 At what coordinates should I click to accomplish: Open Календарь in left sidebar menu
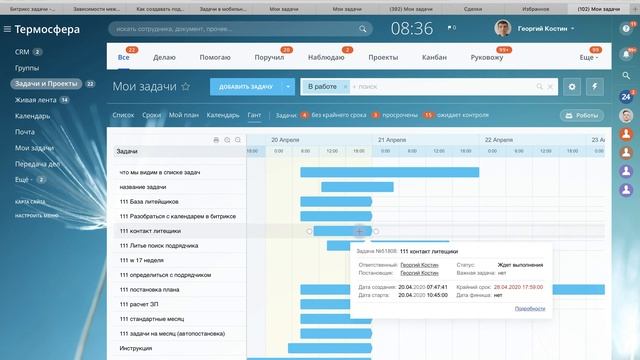coord(32,116)
